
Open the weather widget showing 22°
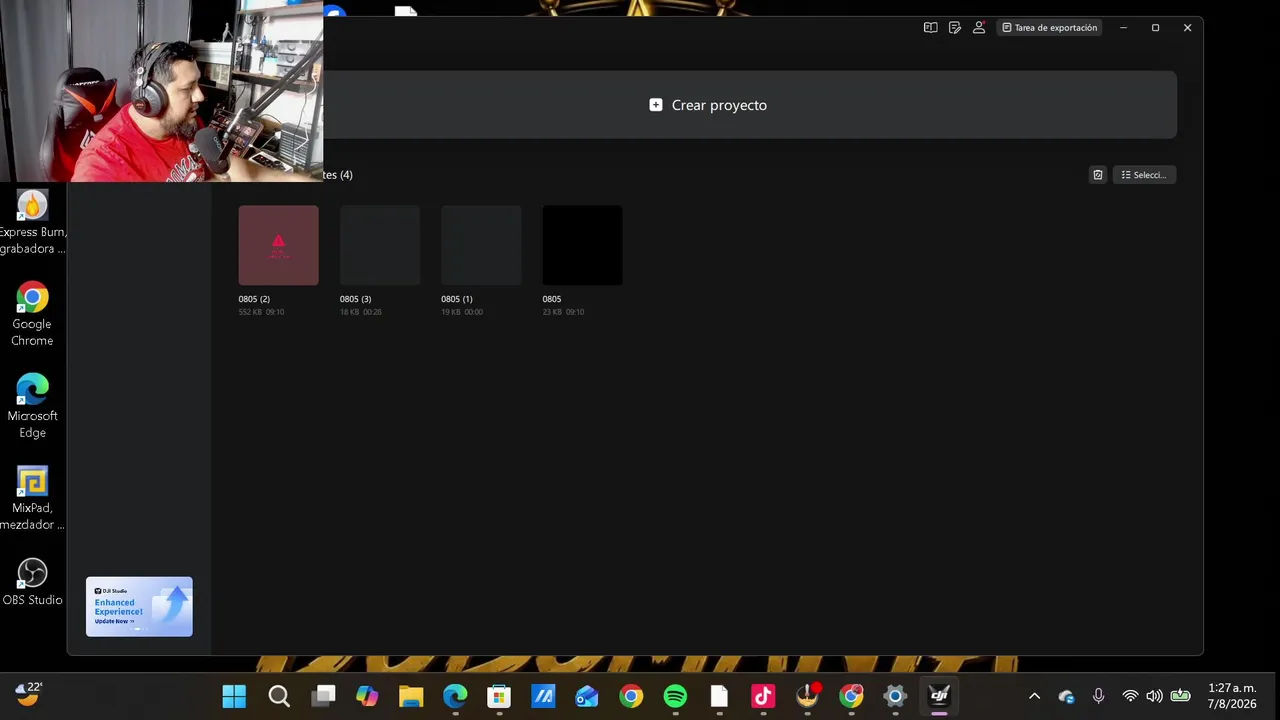point(29,693)
